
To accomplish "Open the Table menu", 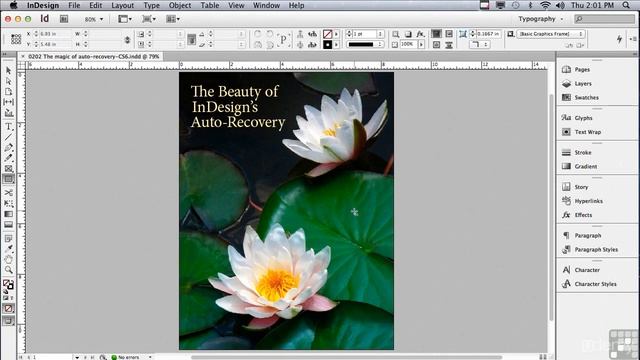I will coord(210,5).
